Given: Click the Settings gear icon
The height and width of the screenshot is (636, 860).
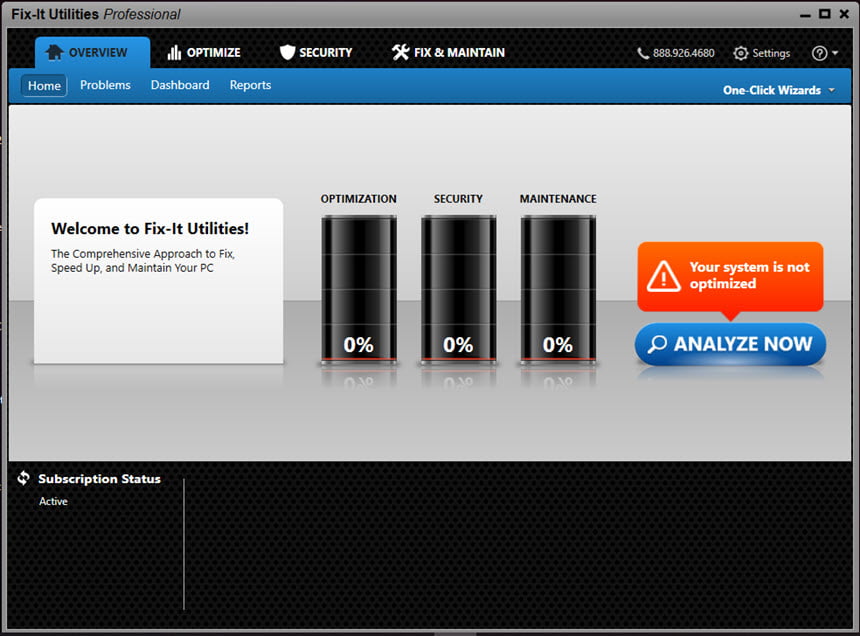Looking at the screenshot, I should (x=740, y=53).
